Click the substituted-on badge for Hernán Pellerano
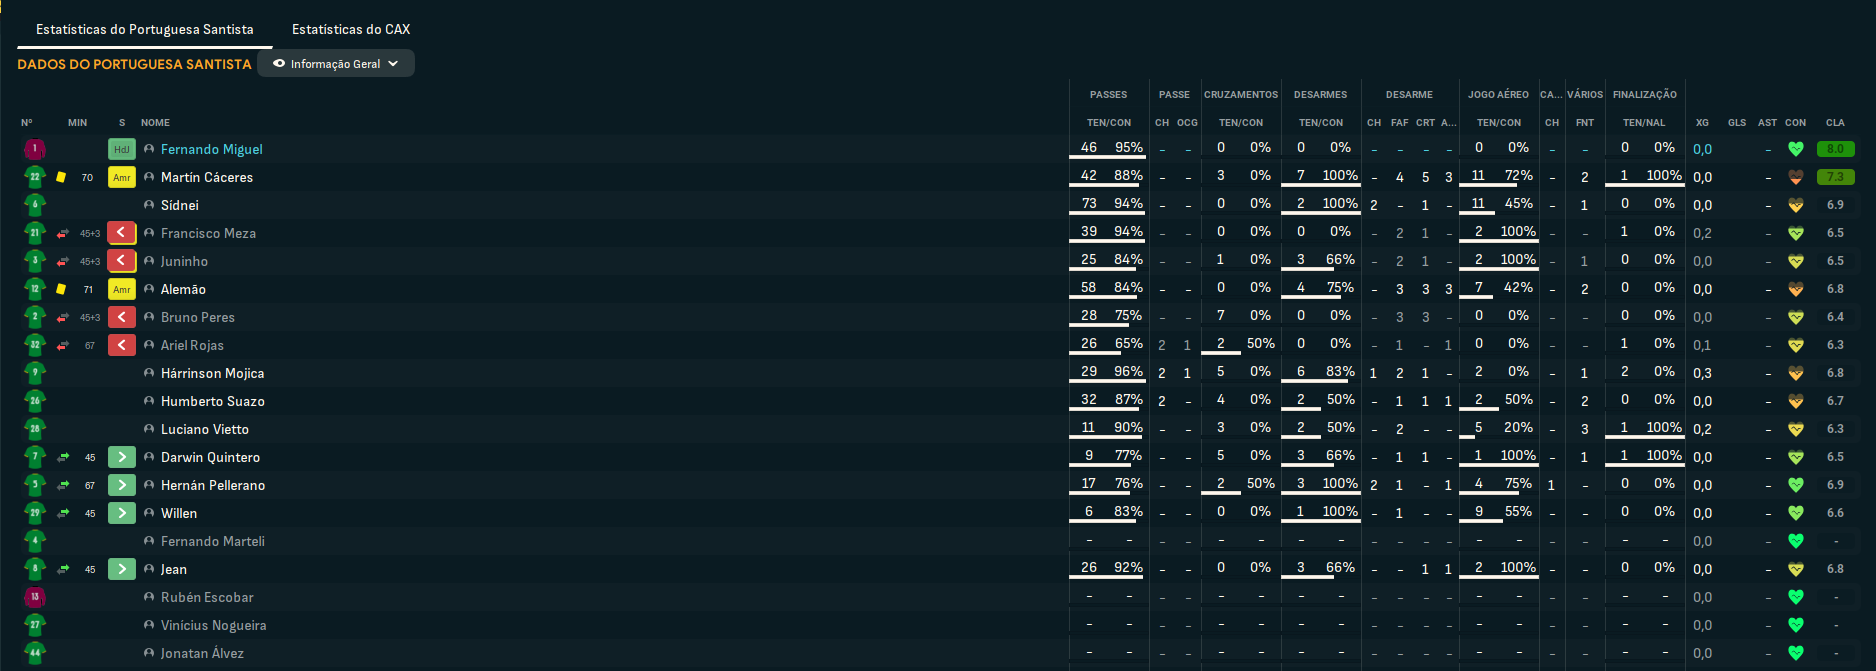Screen dimensions: 1876x671 coord(122,485)
